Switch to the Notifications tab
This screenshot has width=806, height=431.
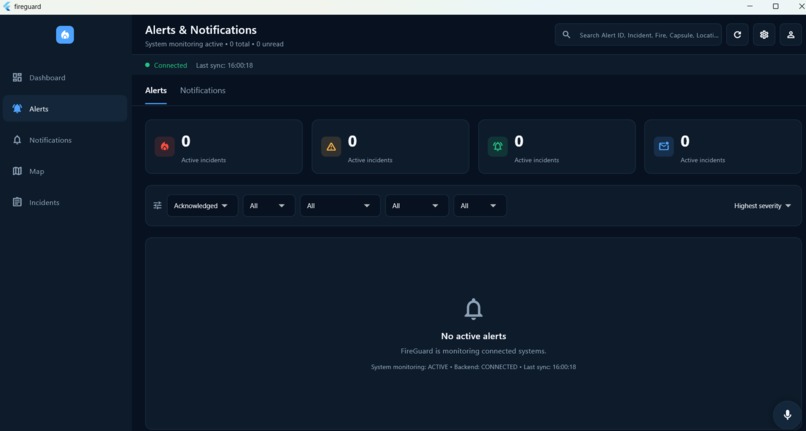203,91
